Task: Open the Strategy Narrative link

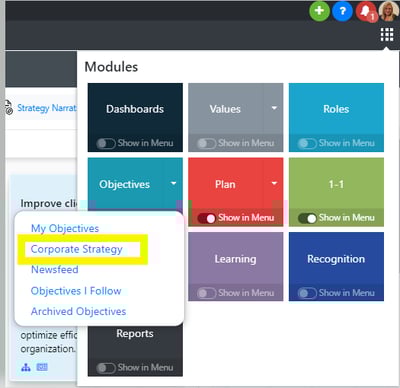Action: [x=47, y=108]
